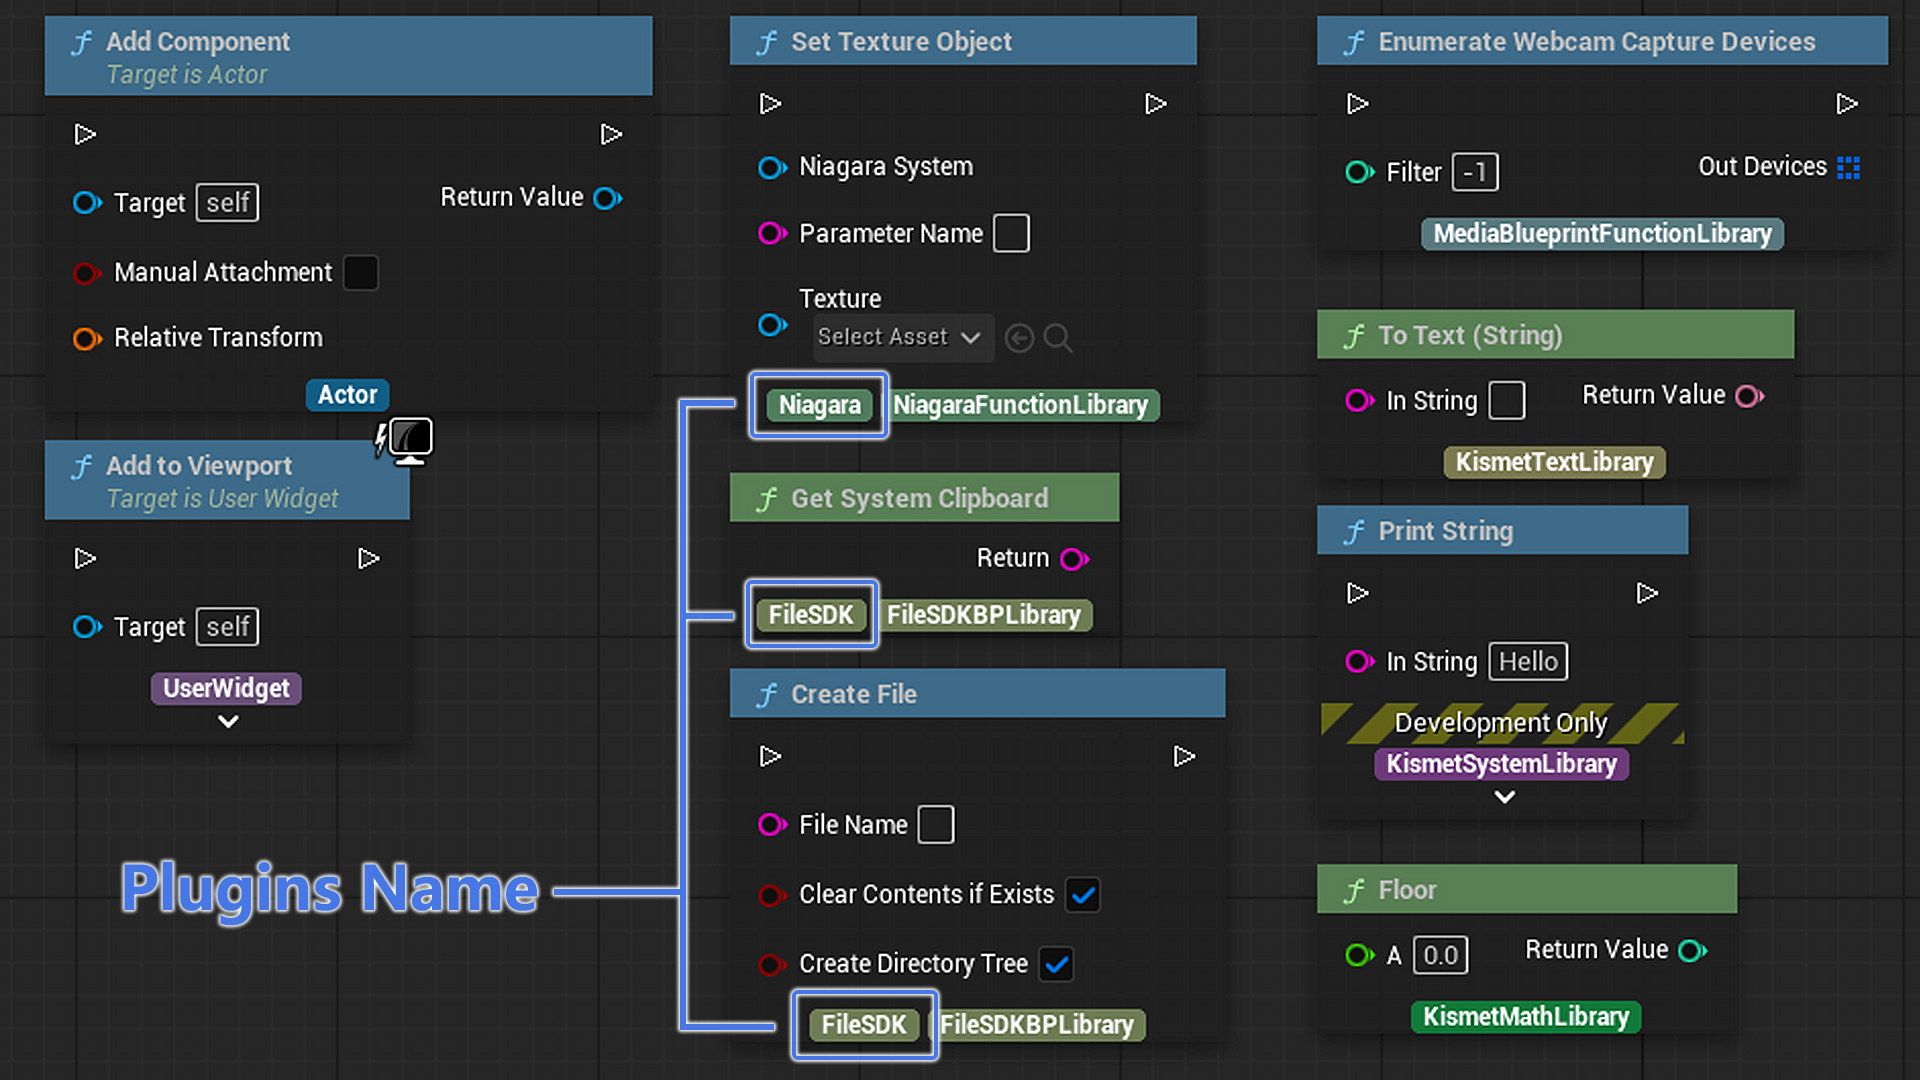Click the In String field containing Hello

coord(1528,662)
